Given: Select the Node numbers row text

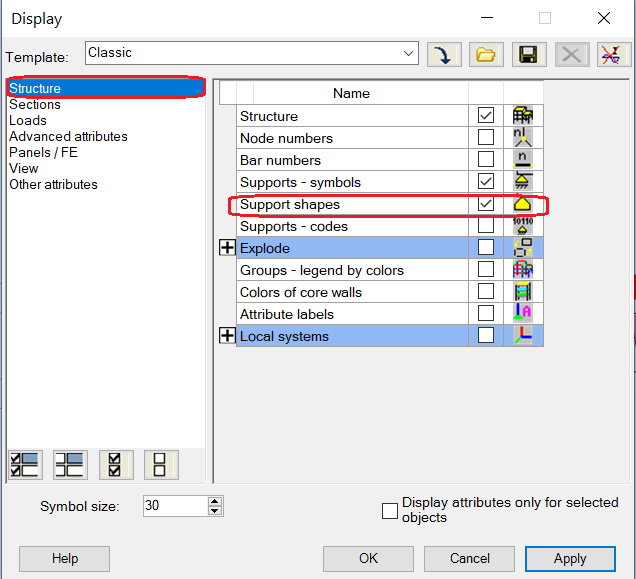Looking at the screenshot, I should (x=286, y=138).
